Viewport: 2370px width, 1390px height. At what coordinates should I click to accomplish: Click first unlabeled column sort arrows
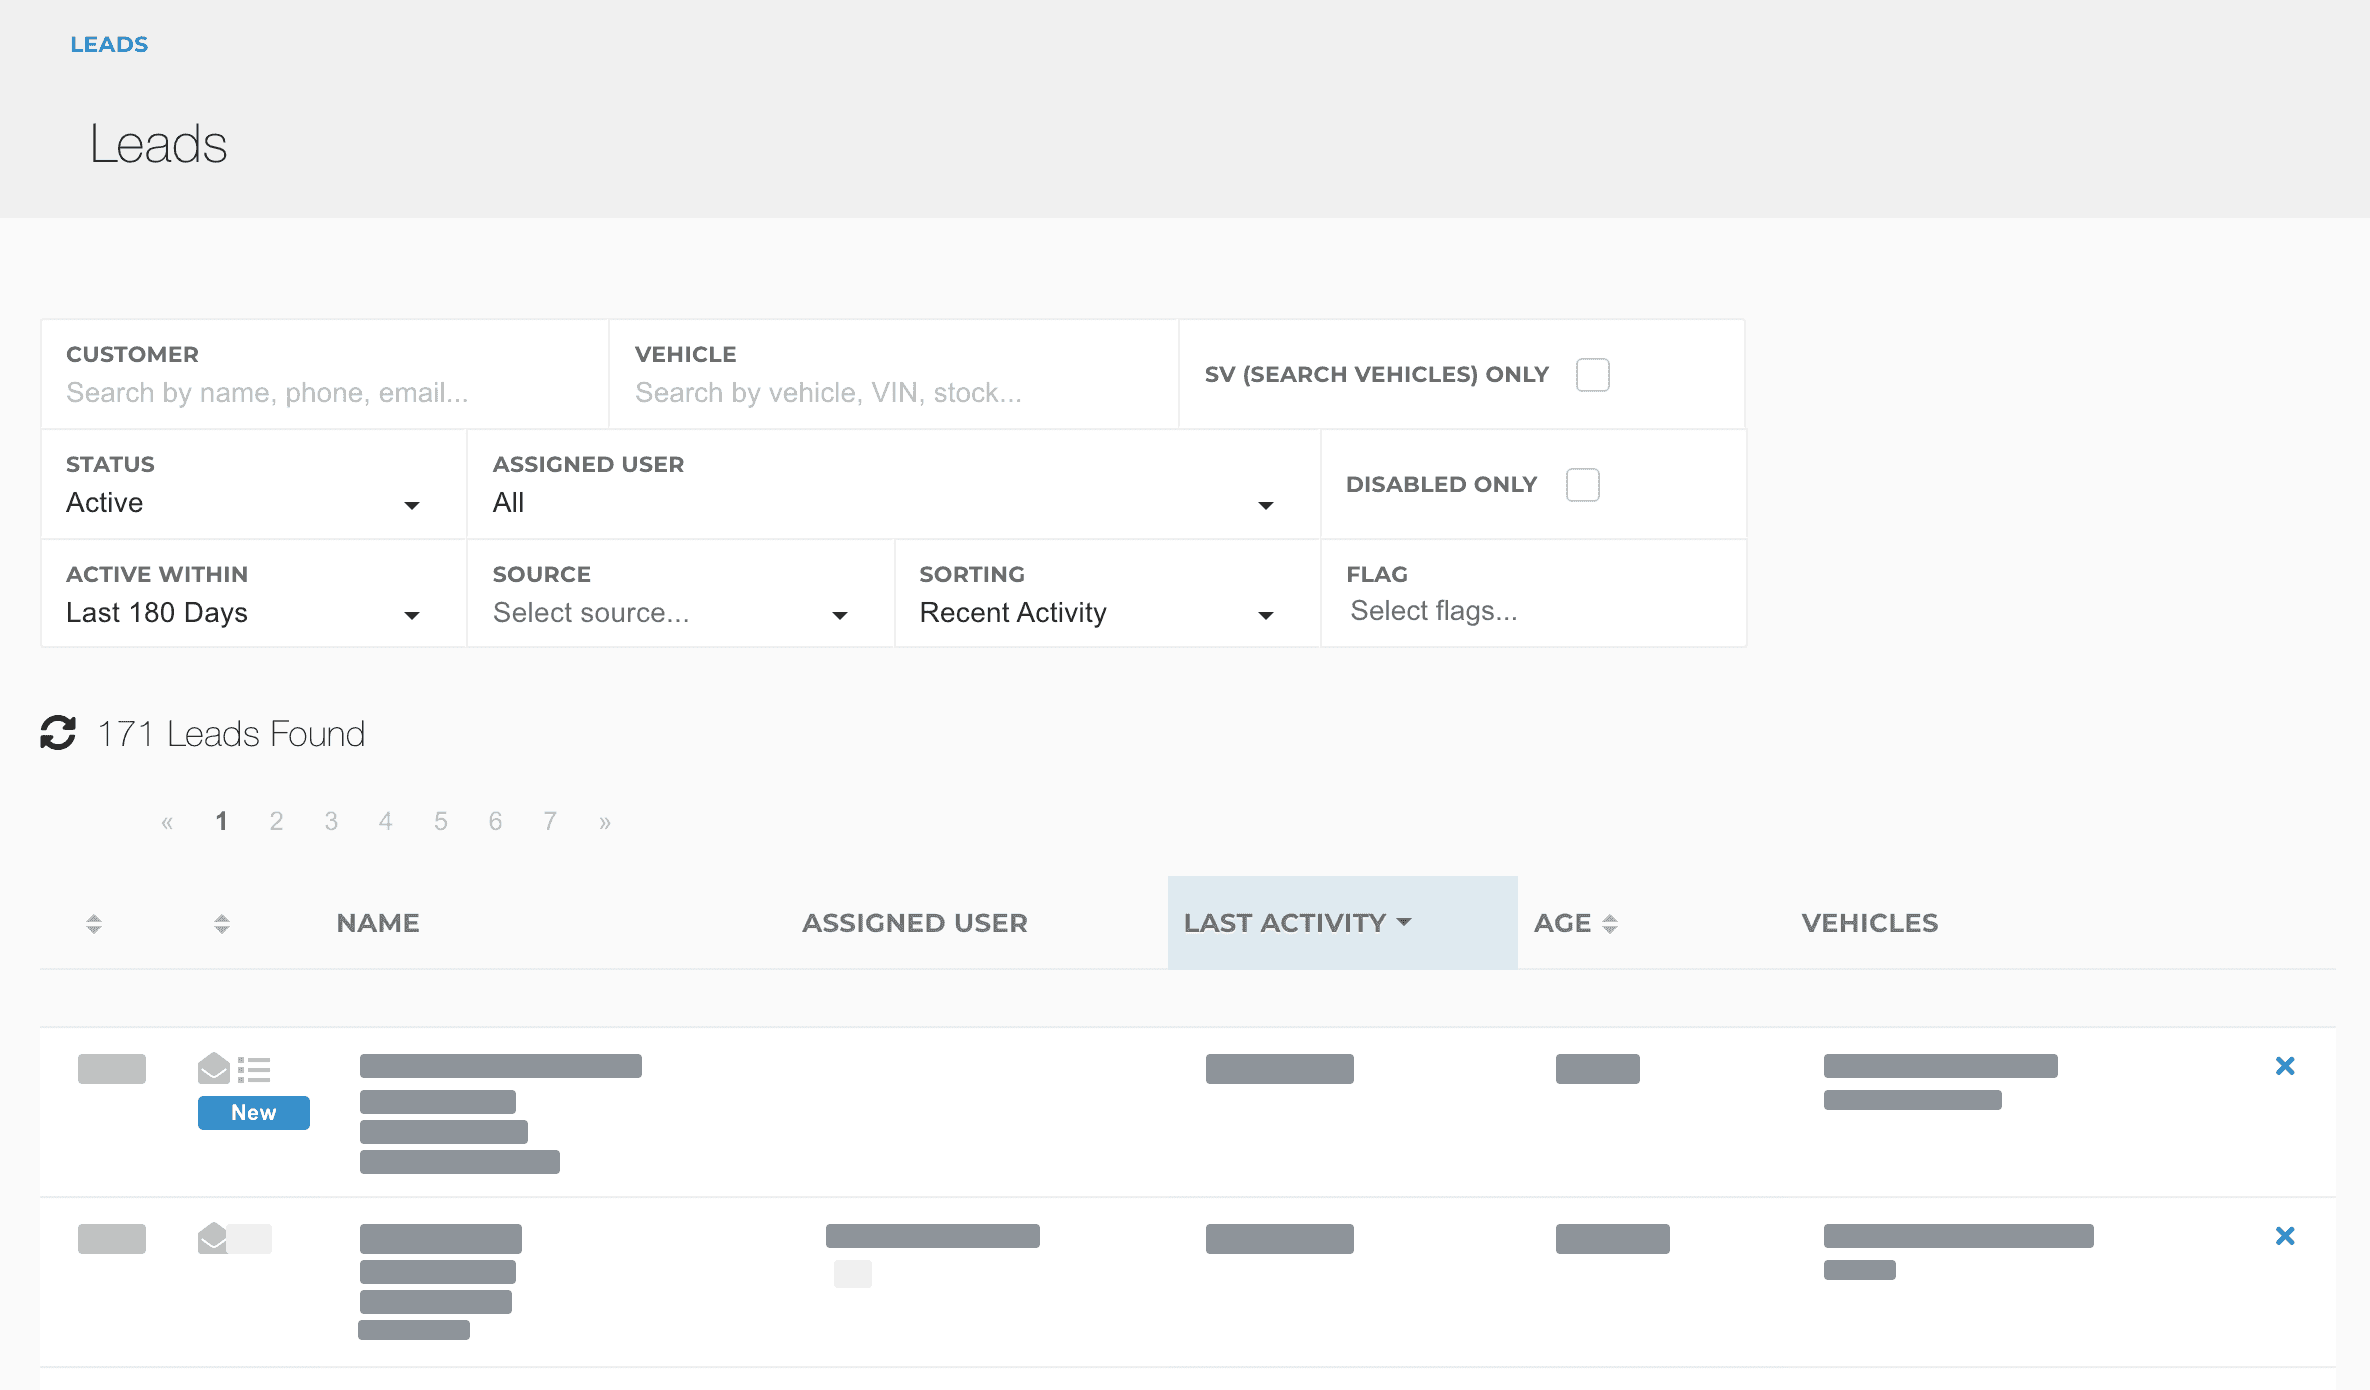pos(94,923)
